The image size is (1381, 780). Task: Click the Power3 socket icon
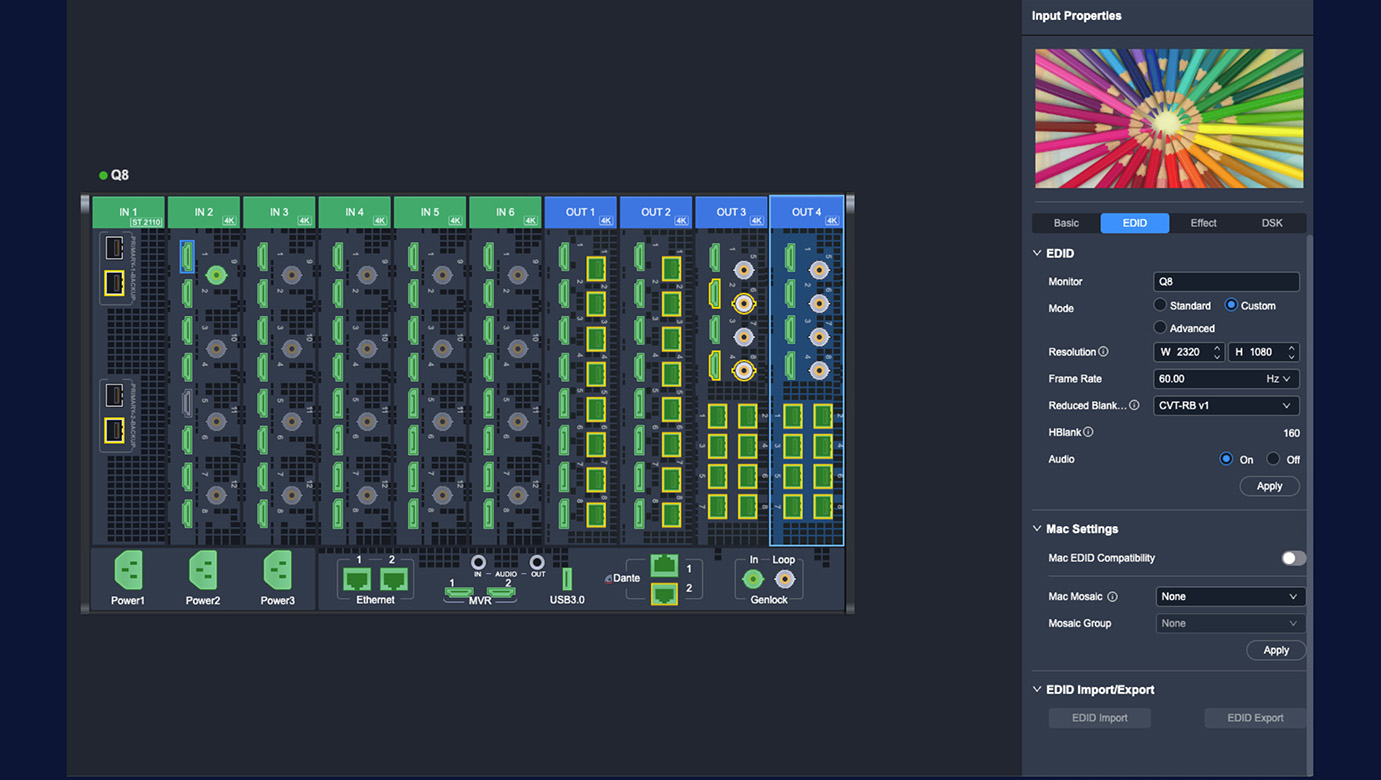pyautogui.click(x=277, y=571)
